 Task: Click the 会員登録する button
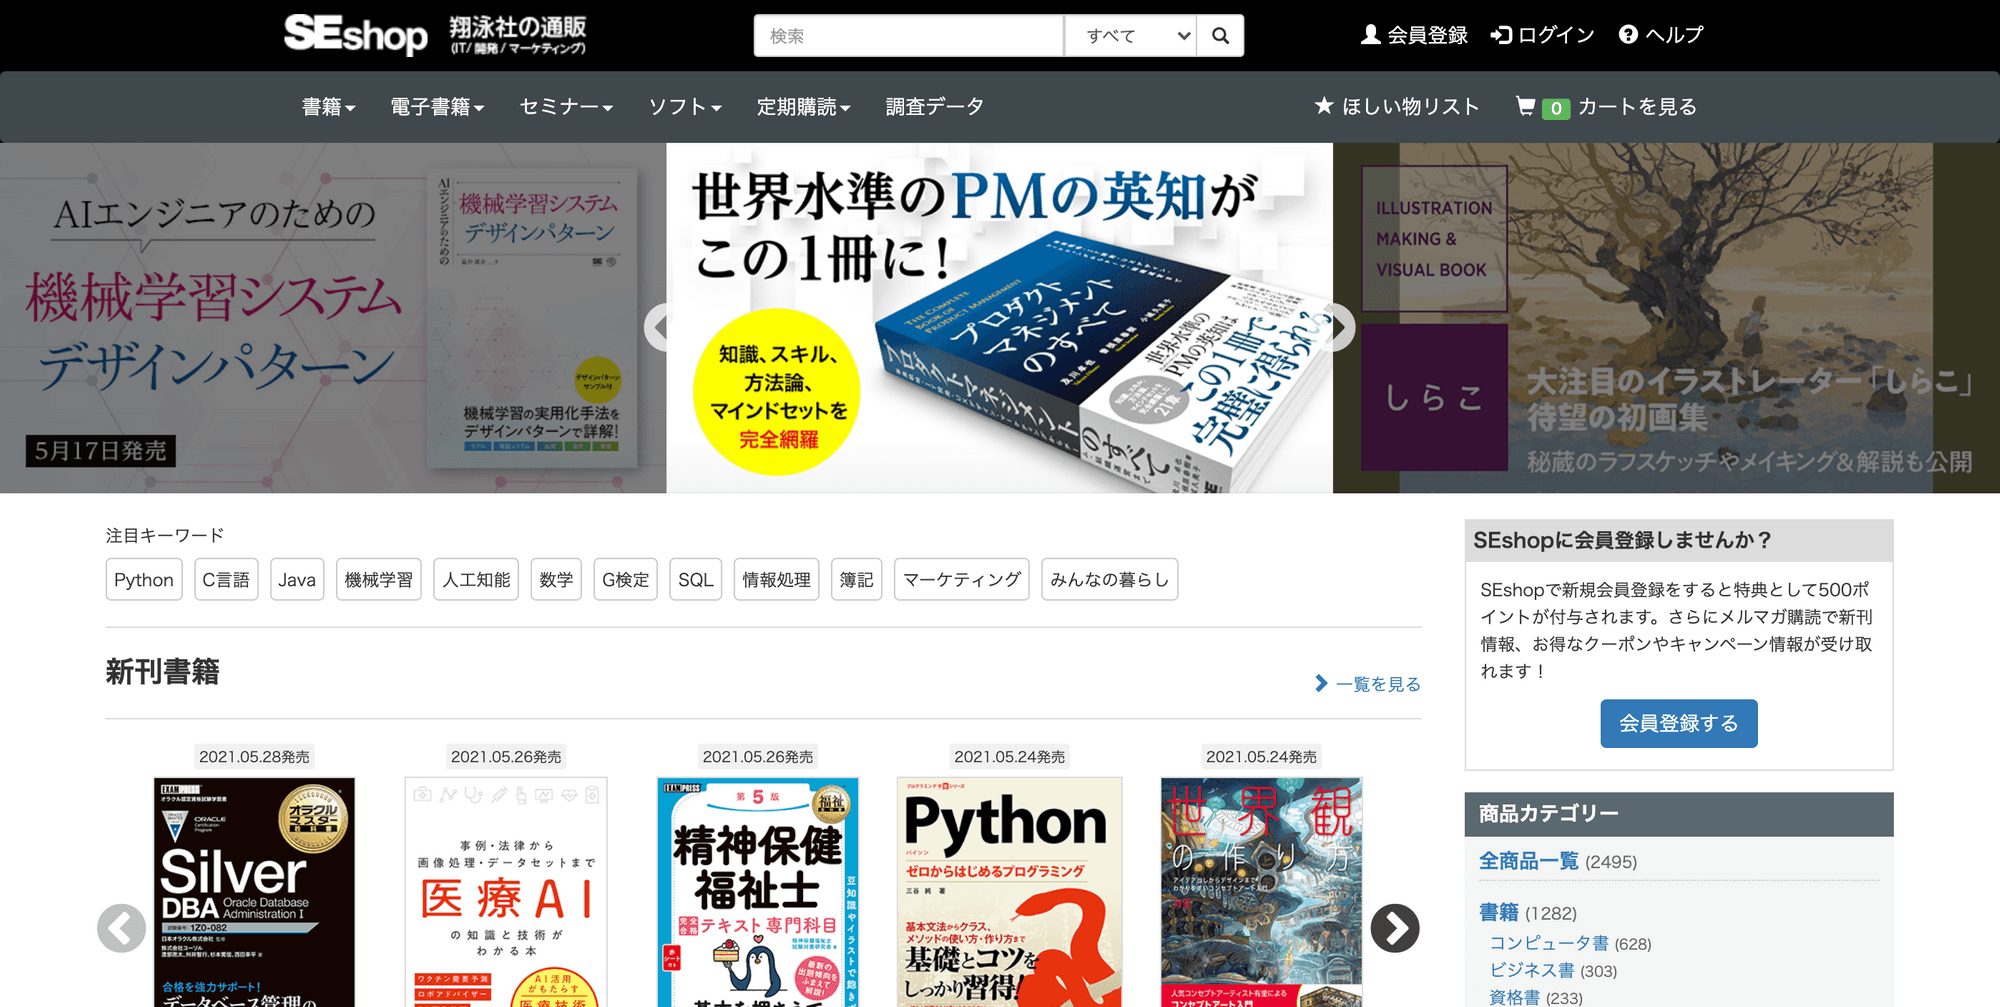click(x=1678, y=723)
